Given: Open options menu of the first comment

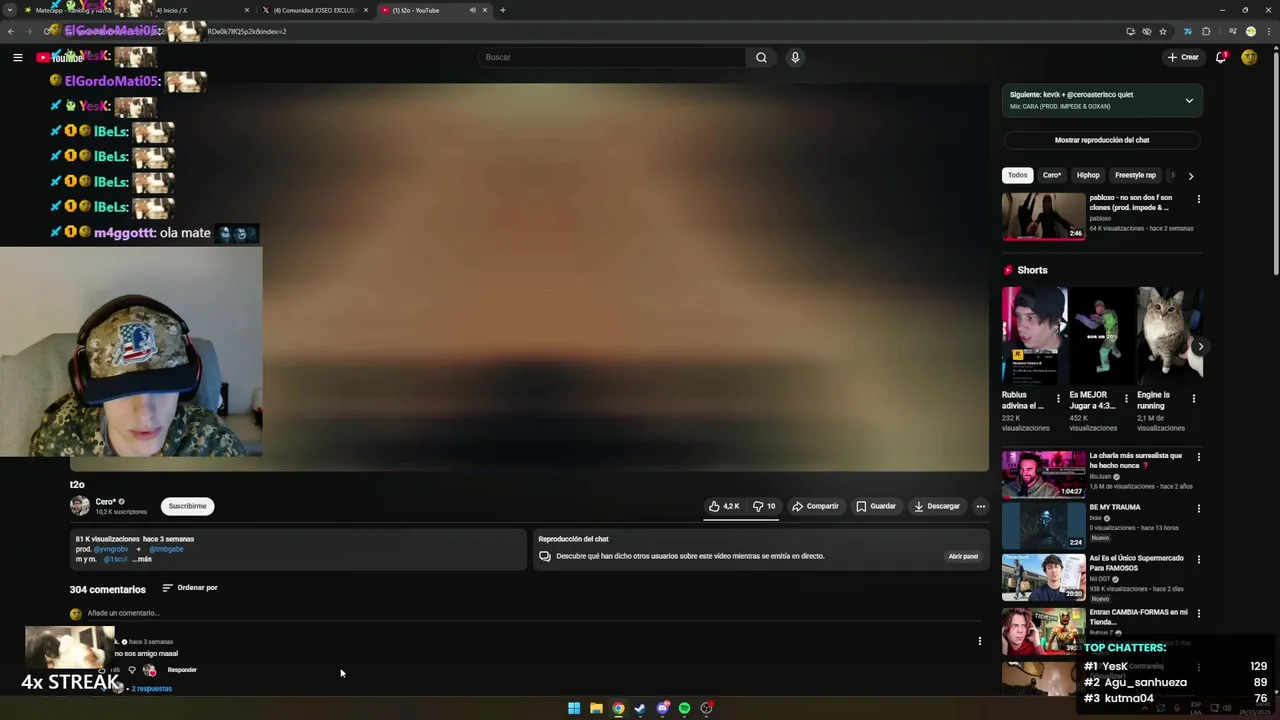Looking at the screenshot, I should tap(980, 641).
